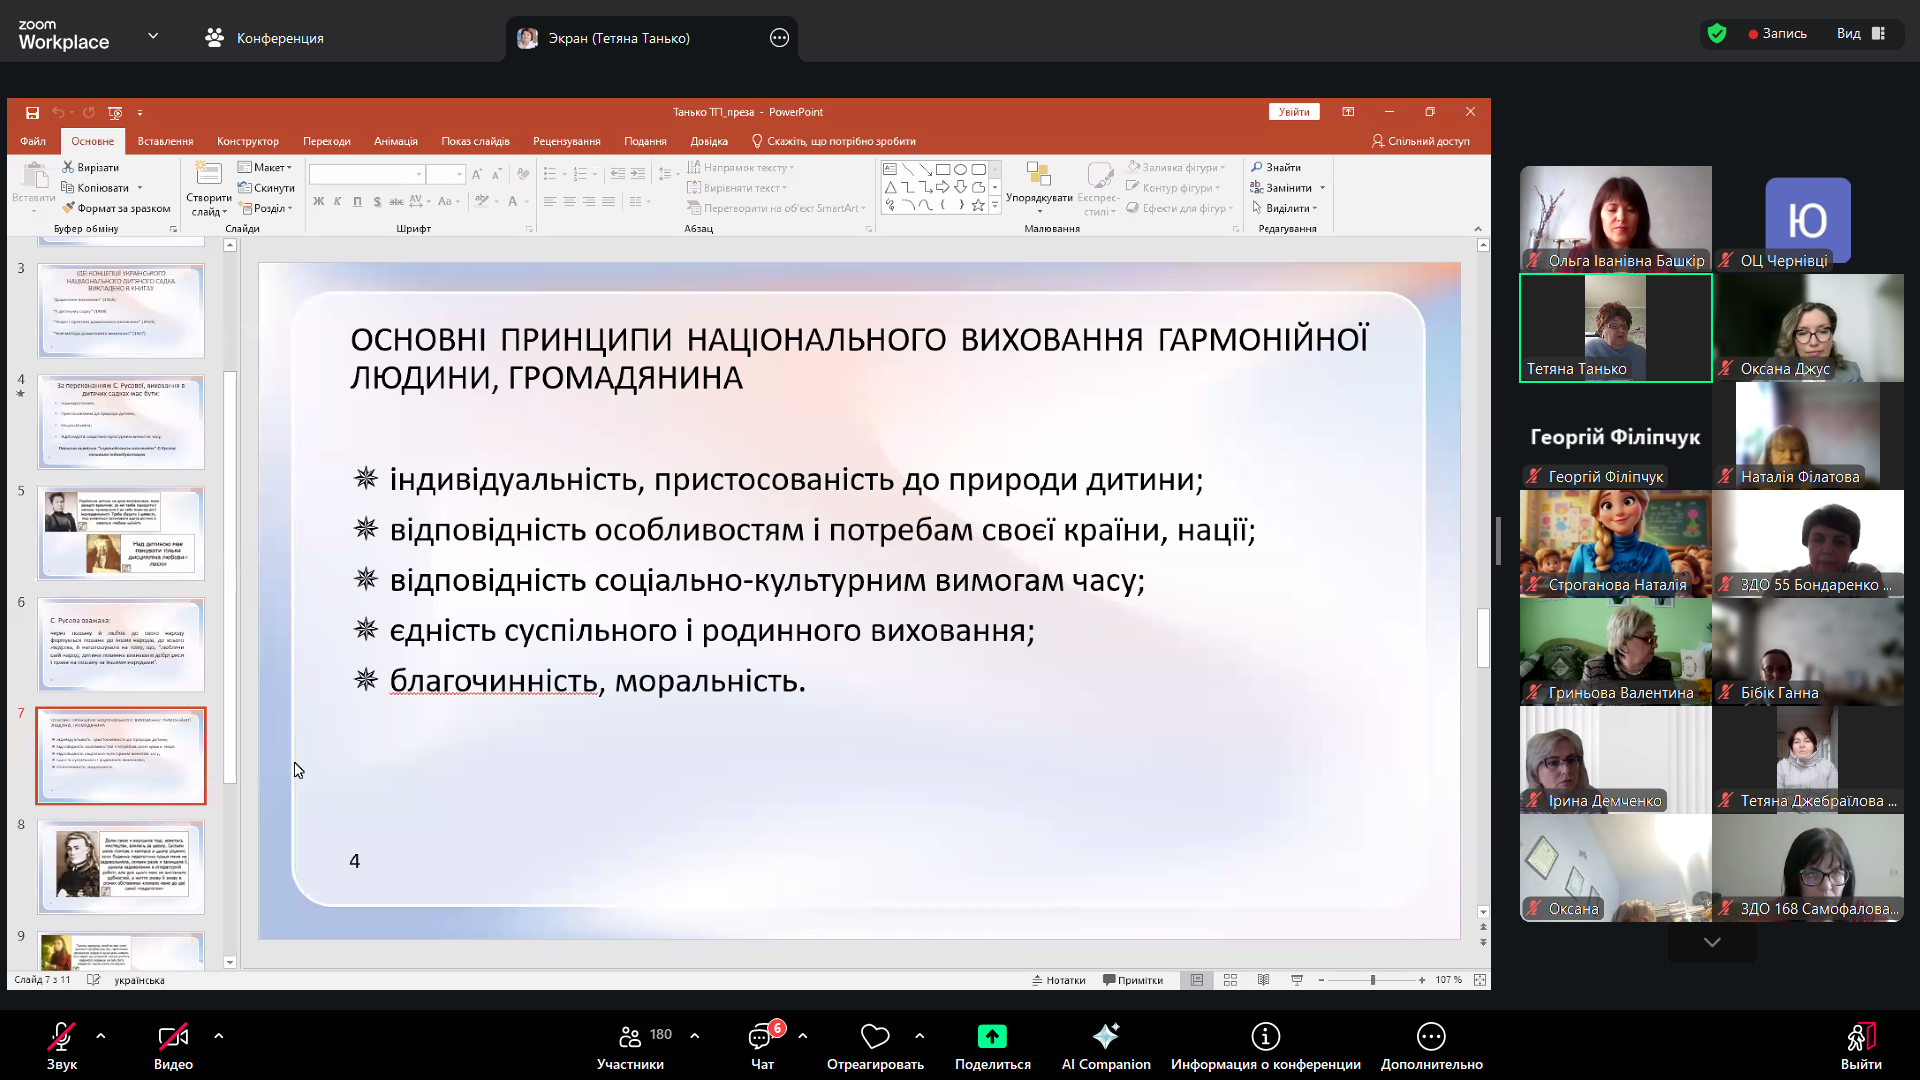1920x1080 pixels.
Task: Click the Отреагировать heart icon
Action: (x=875, y=1036)
